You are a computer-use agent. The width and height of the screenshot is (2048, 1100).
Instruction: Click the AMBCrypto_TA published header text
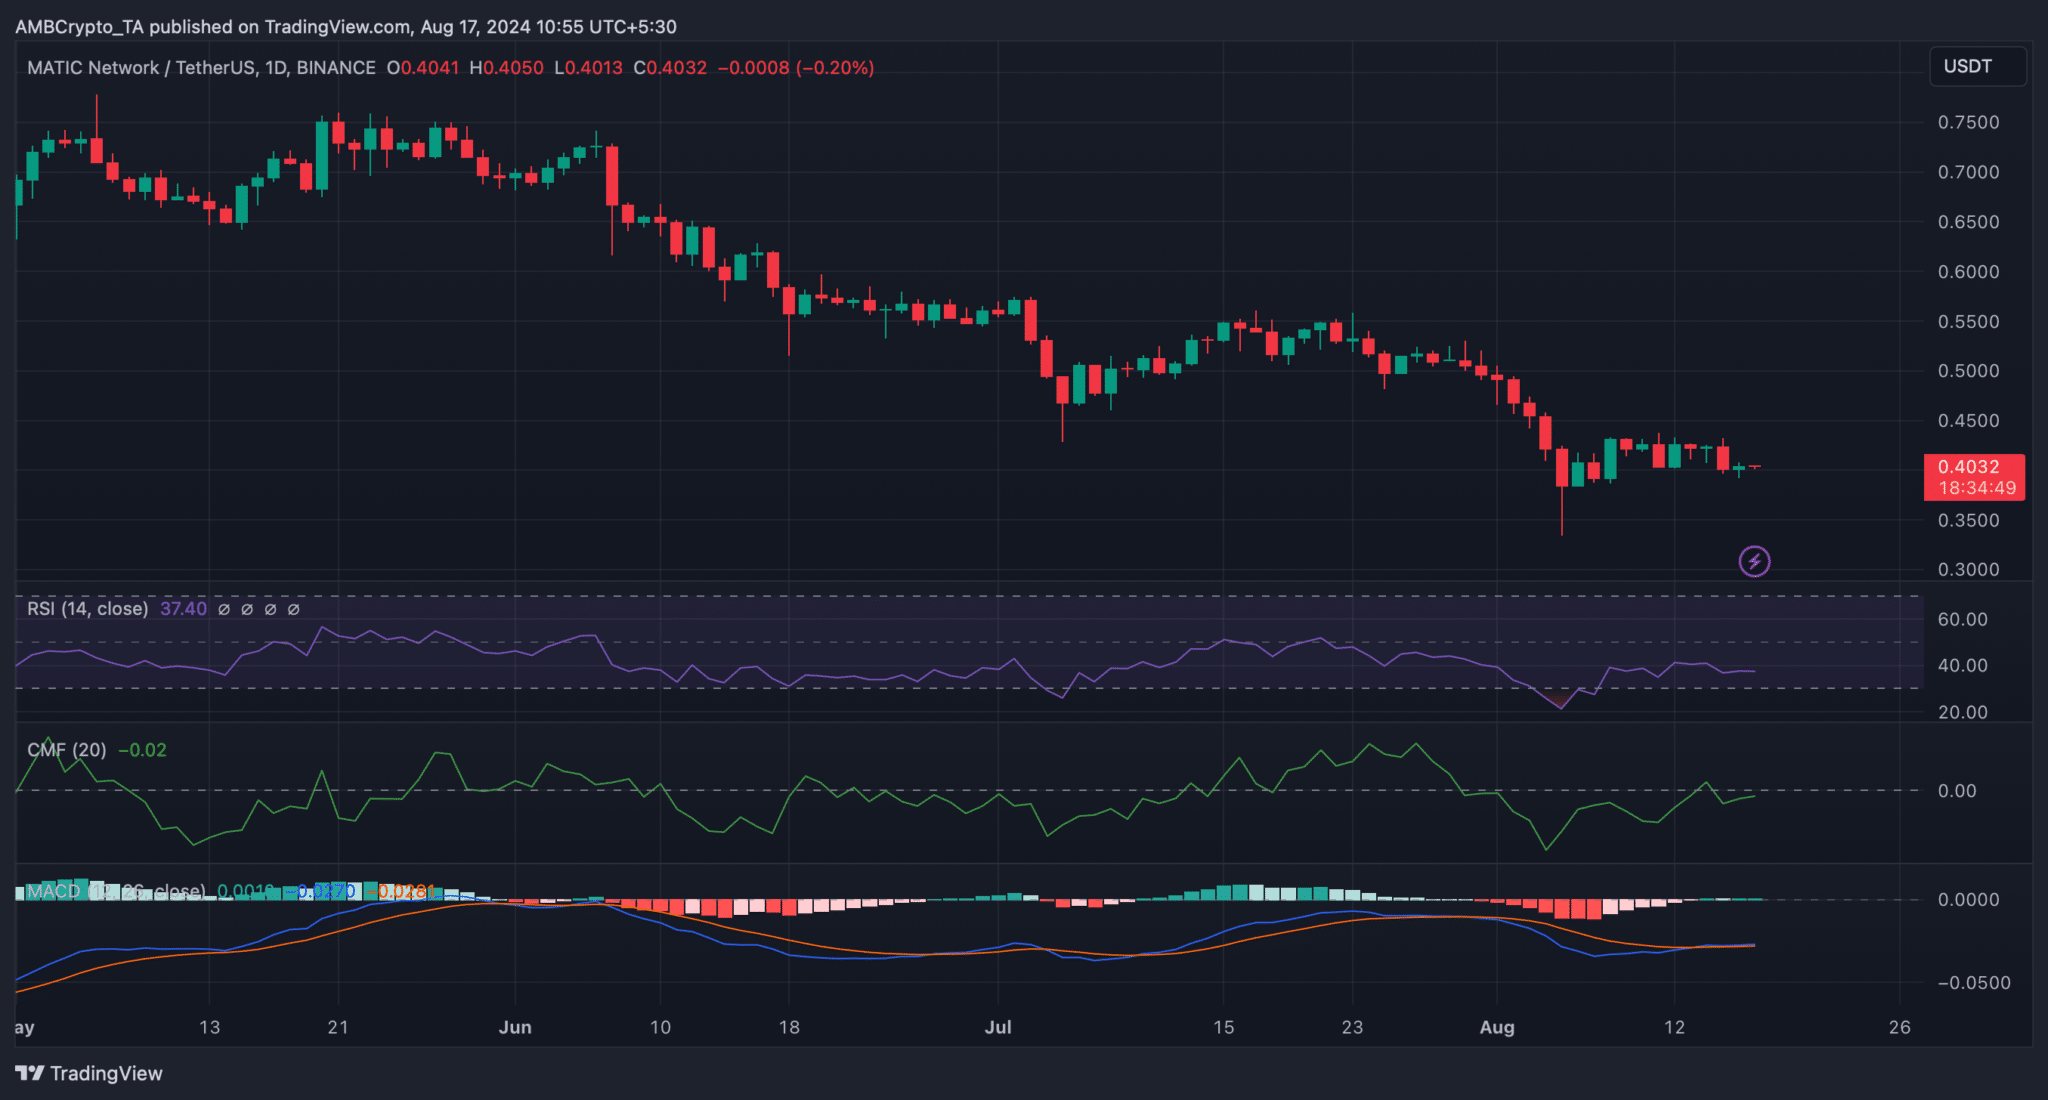[x=346, y=26]
